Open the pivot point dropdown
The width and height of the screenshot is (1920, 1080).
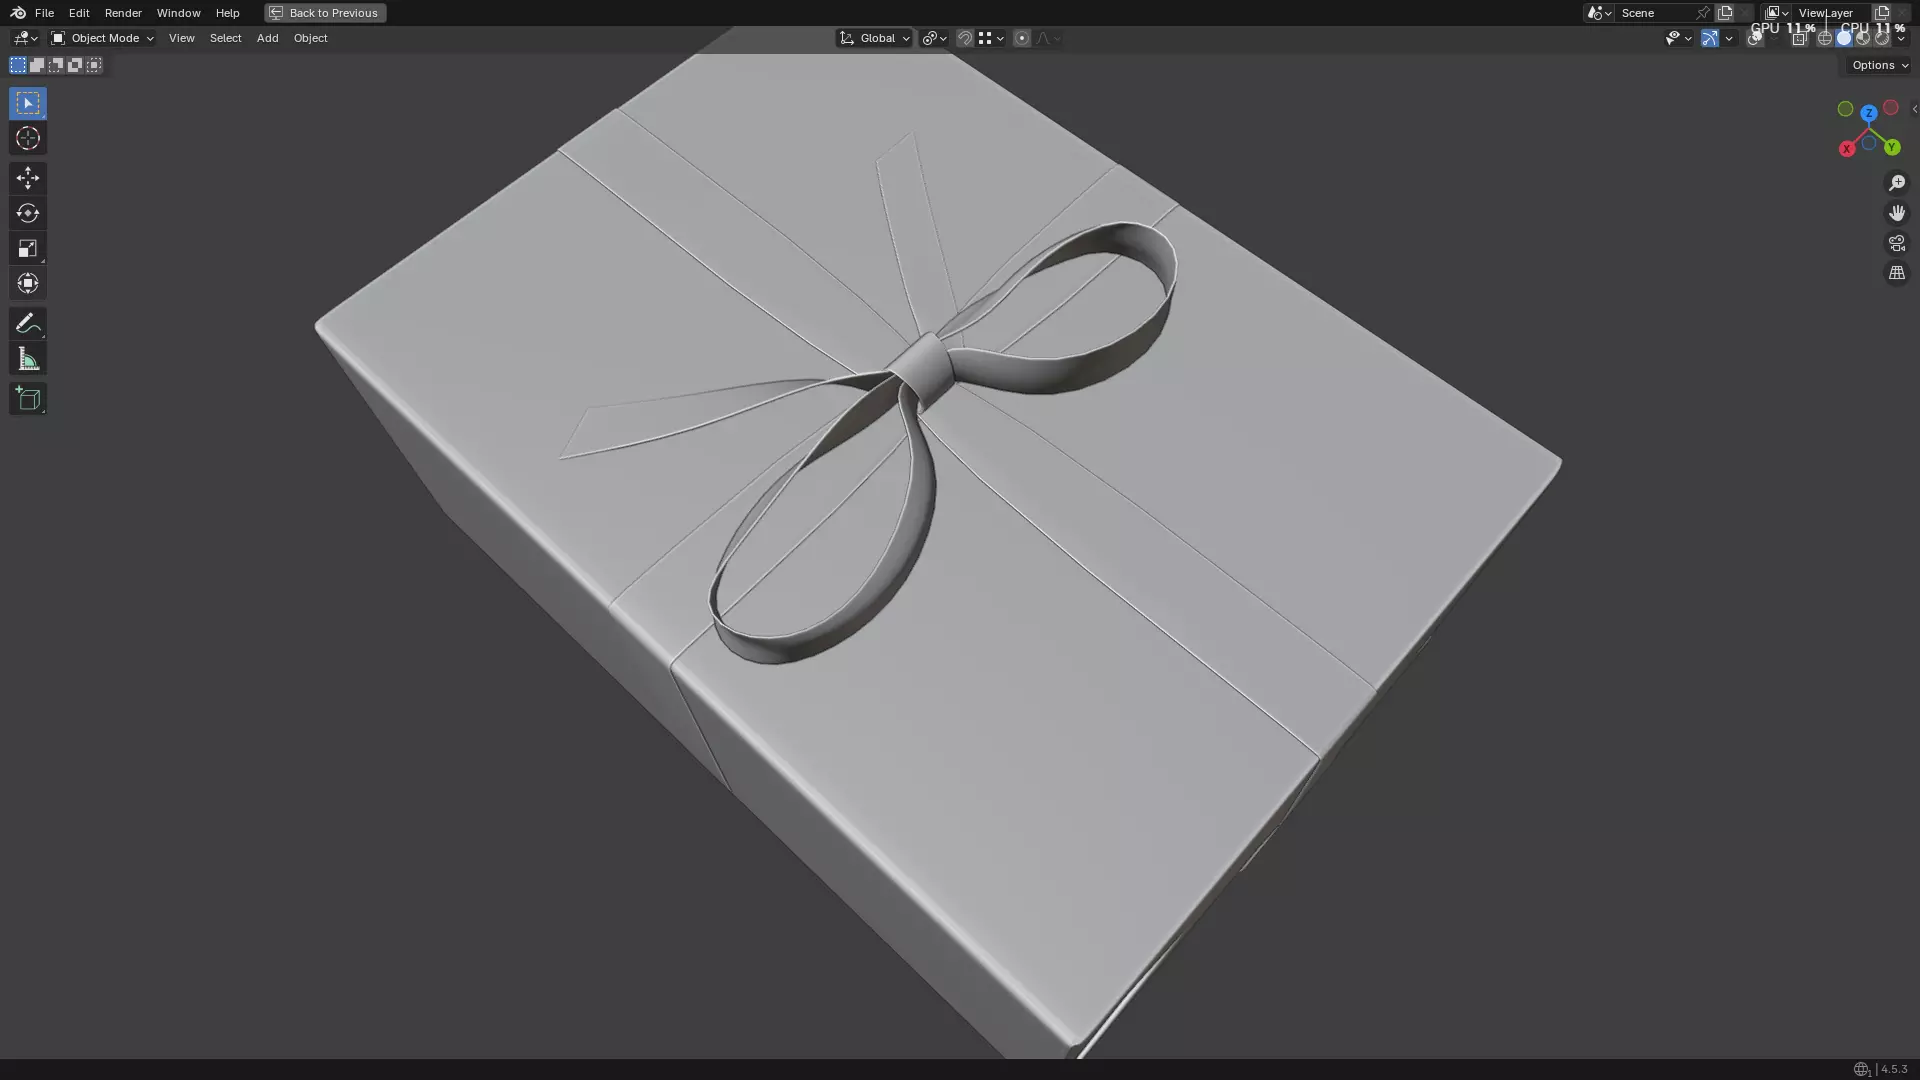click(934, 38)
